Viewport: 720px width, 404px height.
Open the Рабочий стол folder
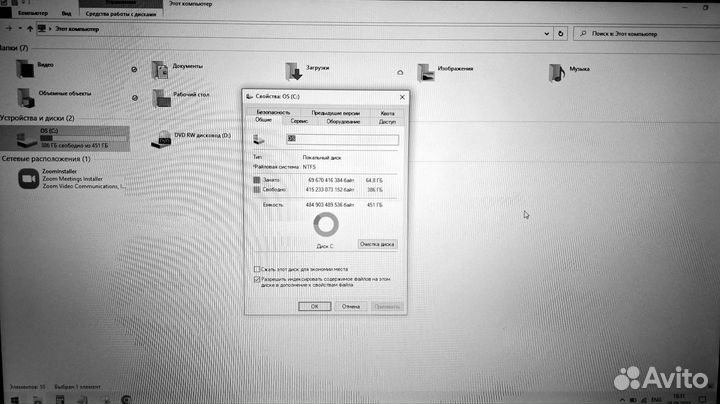point(161,96)
